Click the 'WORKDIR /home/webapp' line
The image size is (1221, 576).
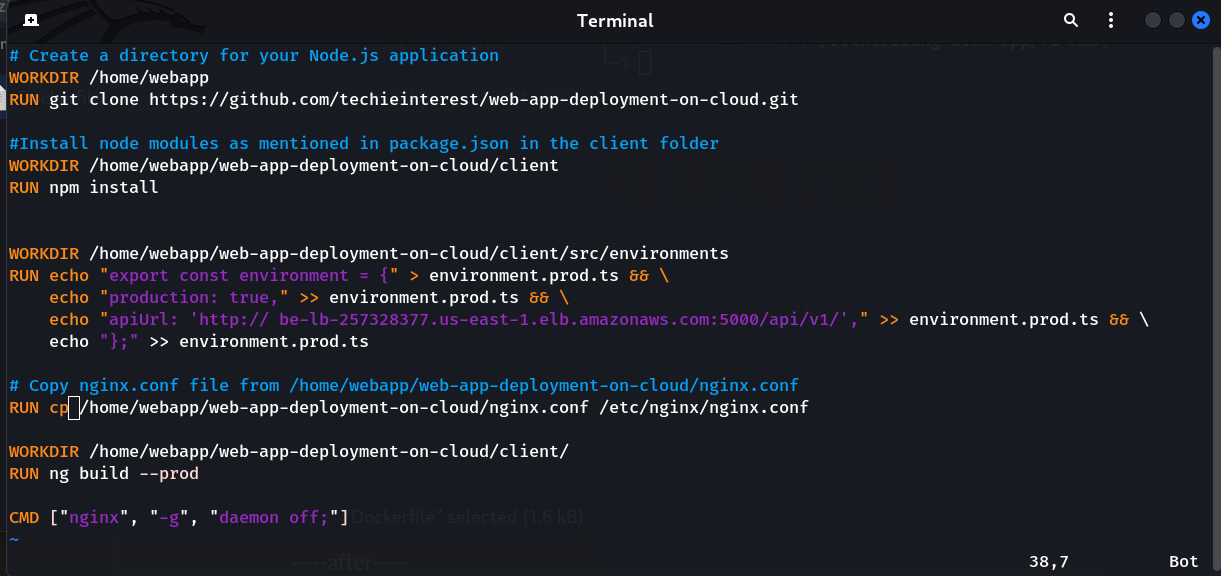(x=109, y=77)
